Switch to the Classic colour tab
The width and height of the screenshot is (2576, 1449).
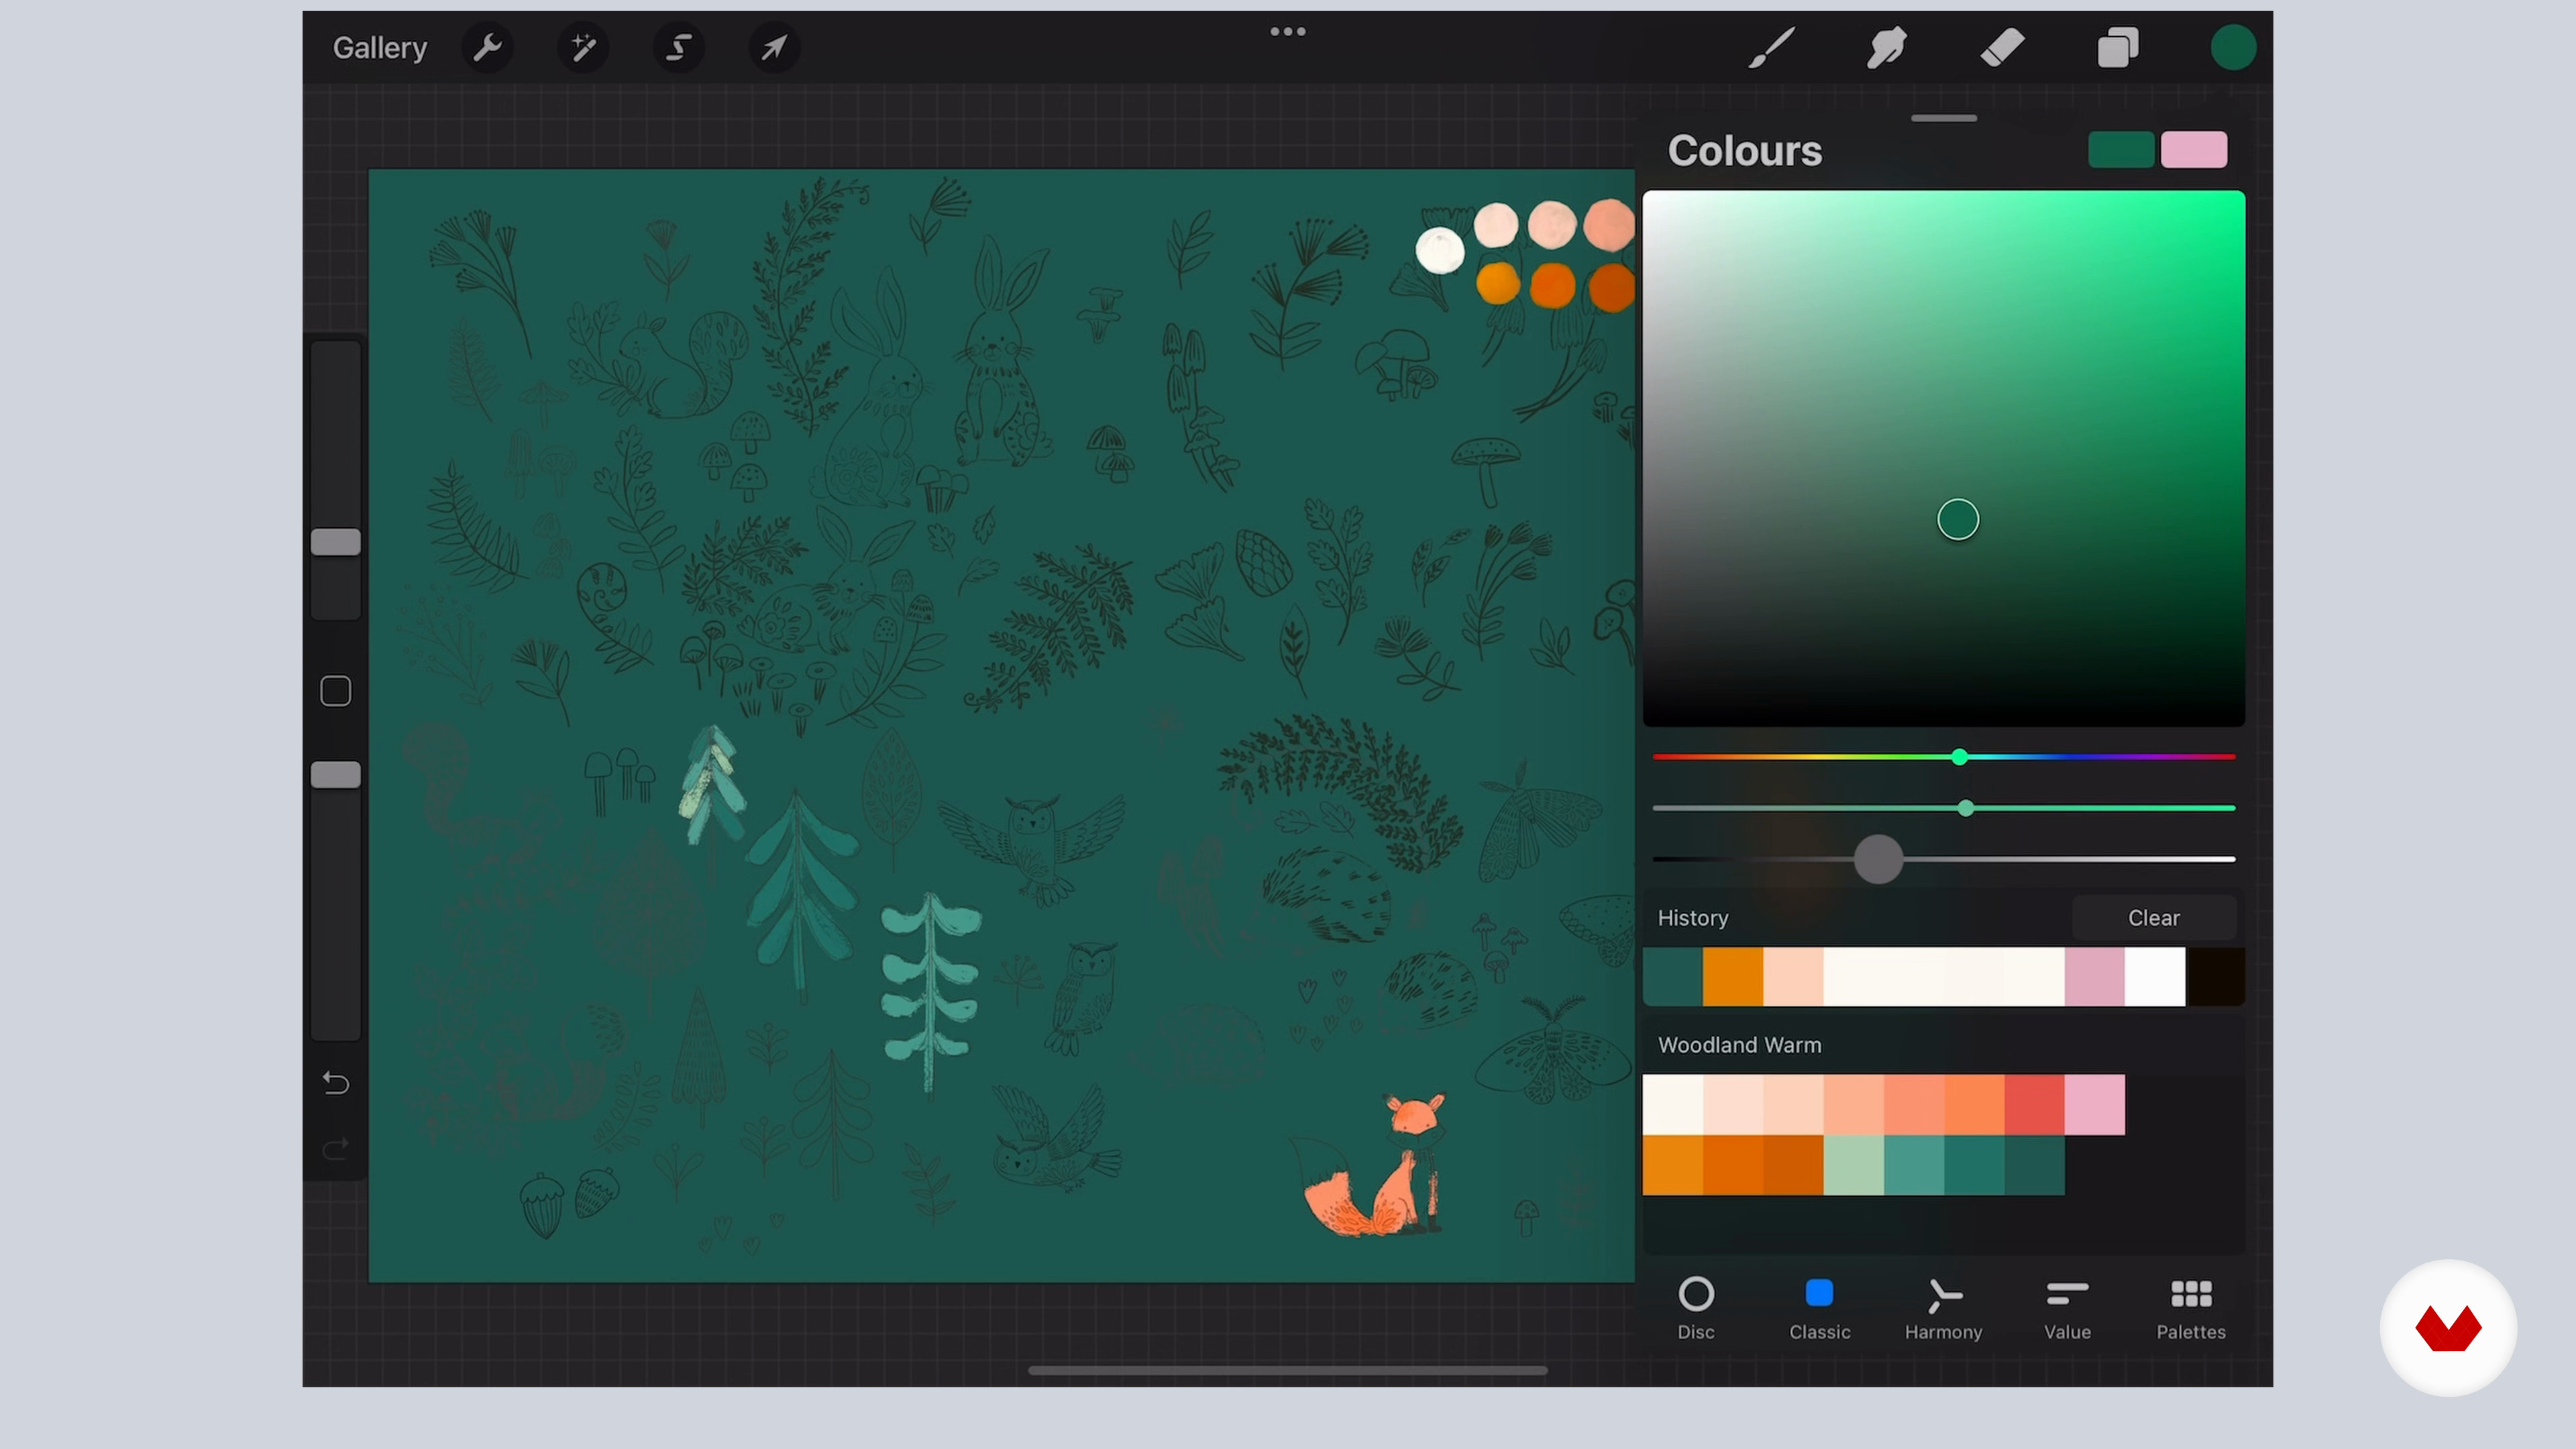coord(1819,1308)
